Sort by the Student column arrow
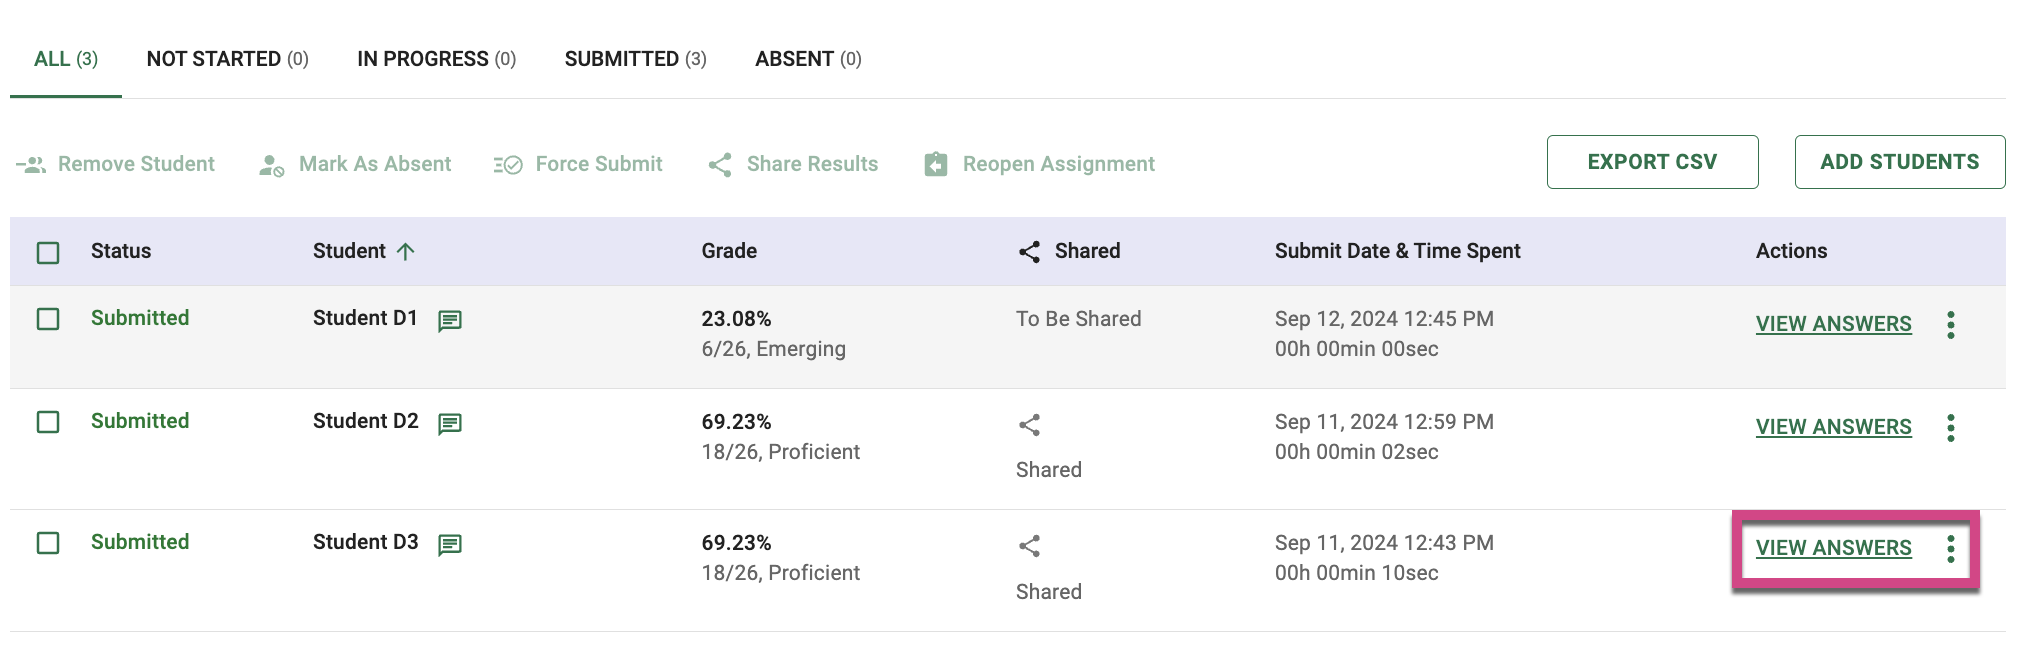 (x=405, y=252)
